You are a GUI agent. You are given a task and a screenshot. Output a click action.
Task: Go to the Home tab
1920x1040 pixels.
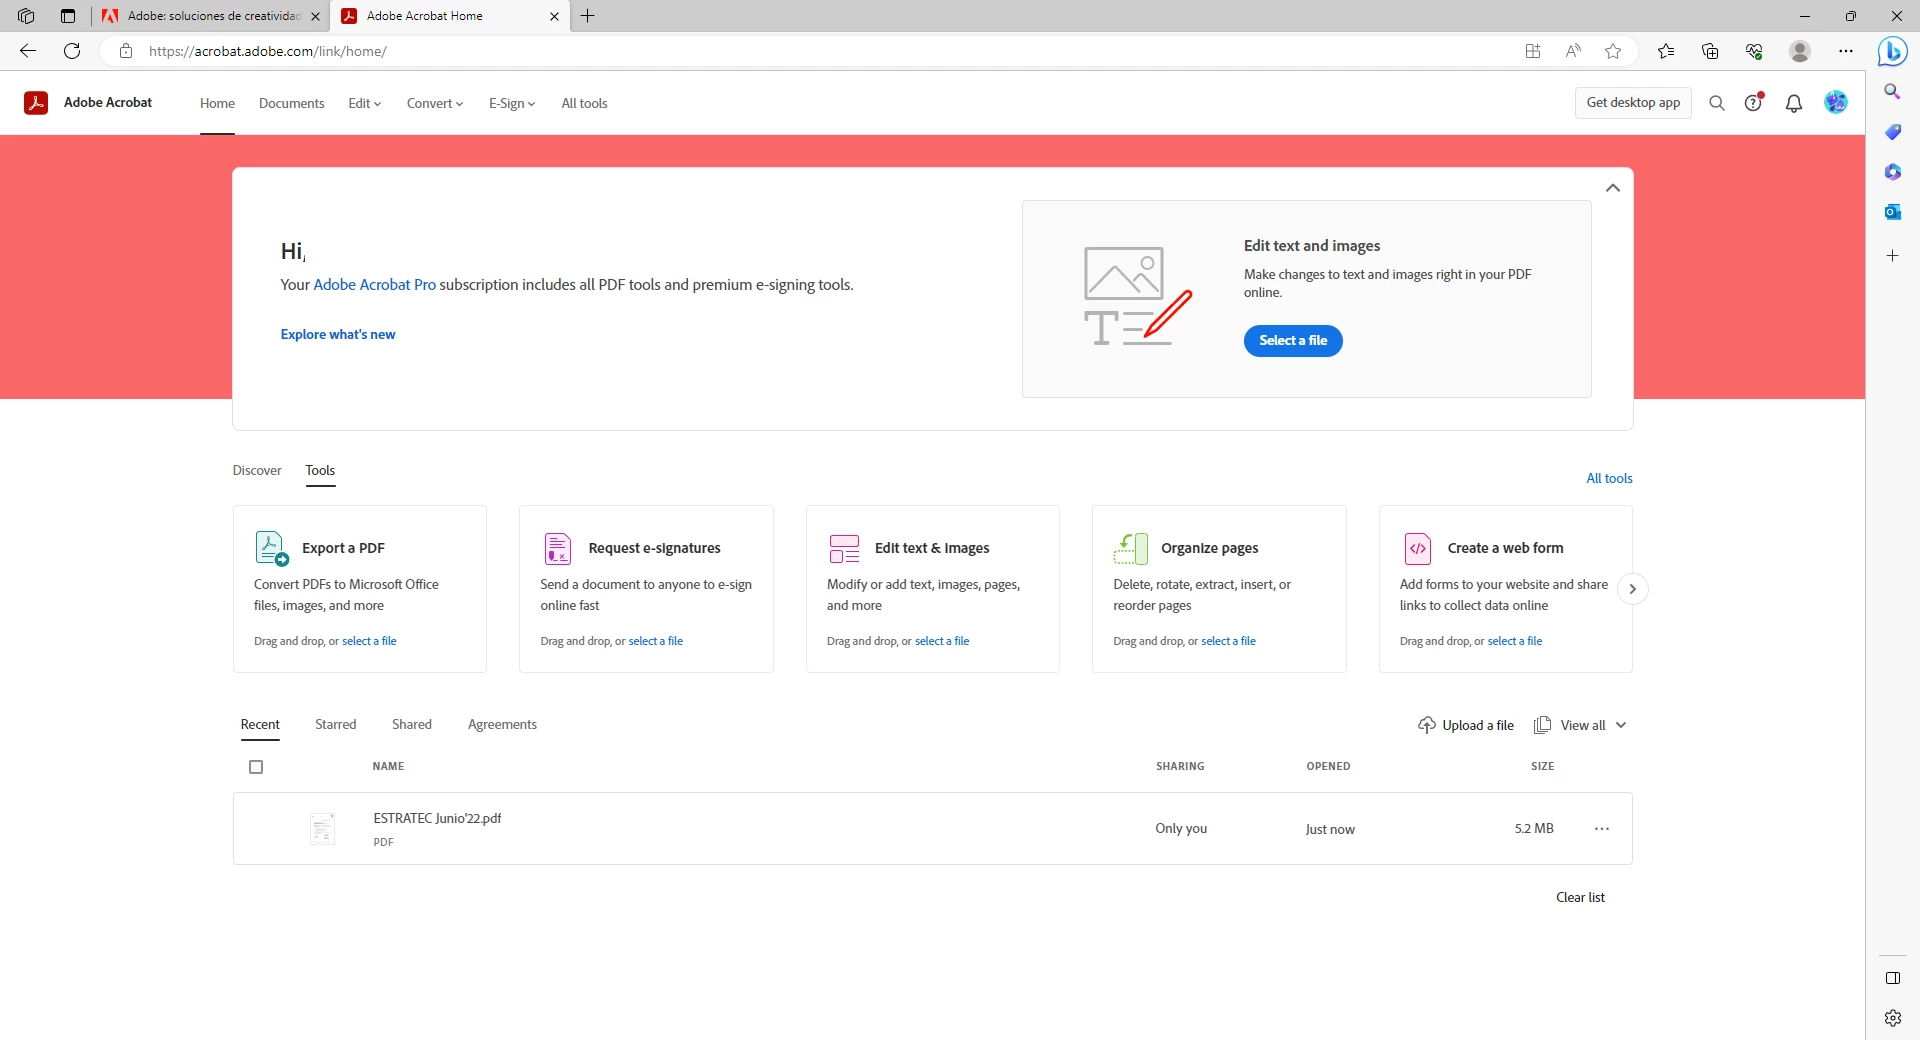point(217,103)
